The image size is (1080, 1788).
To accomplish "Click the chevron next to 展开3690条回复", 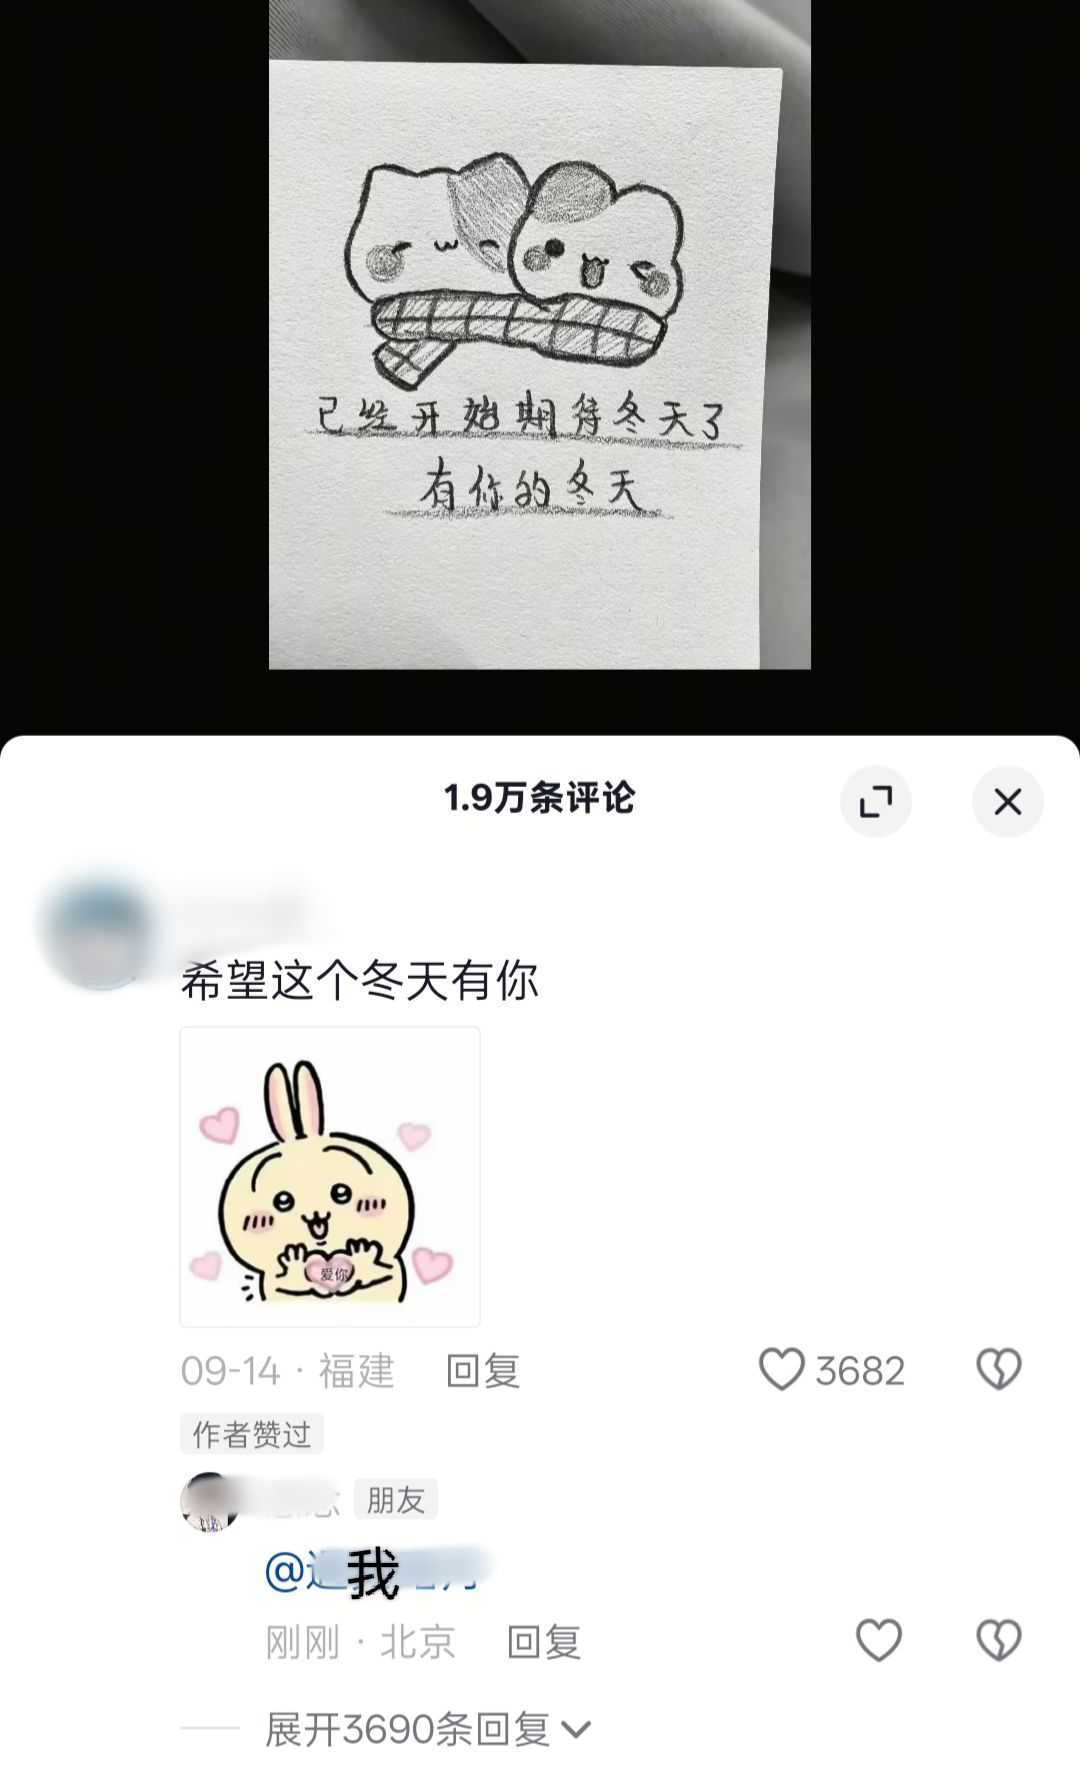I will (577, 1729).
